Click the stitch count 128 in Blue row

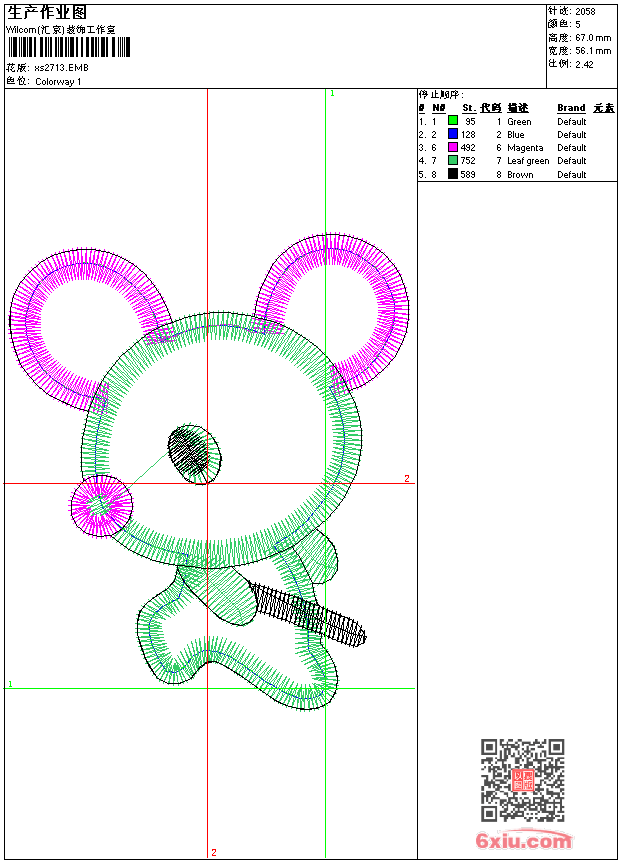pos(468,134)
